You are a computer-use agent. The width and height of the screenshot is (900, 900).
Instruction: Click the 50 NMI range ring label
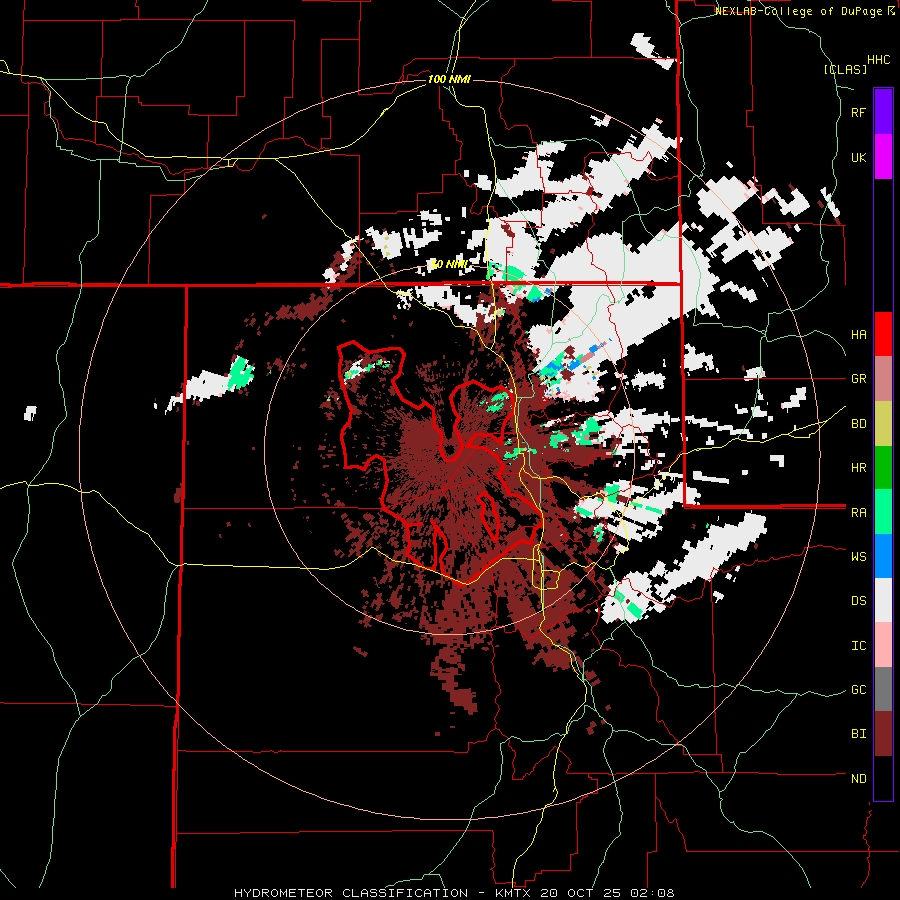449,264
